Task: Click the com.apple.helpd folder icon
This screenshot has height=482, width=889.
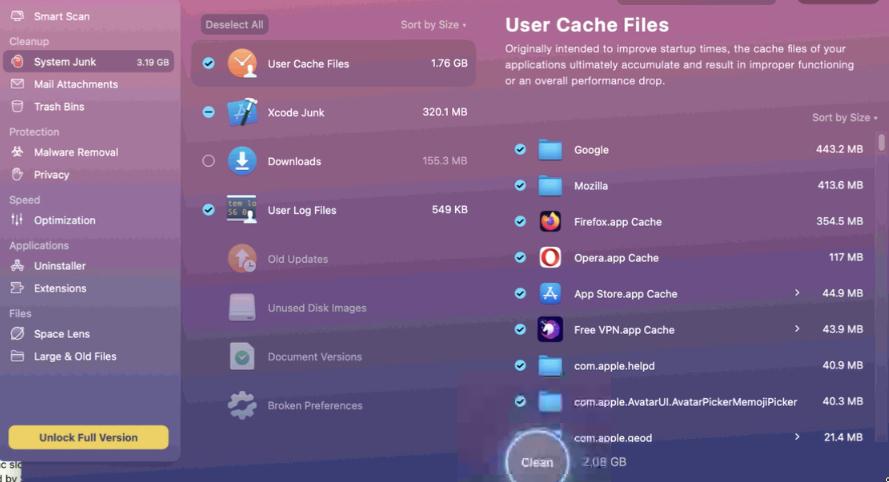Action: 550,366
